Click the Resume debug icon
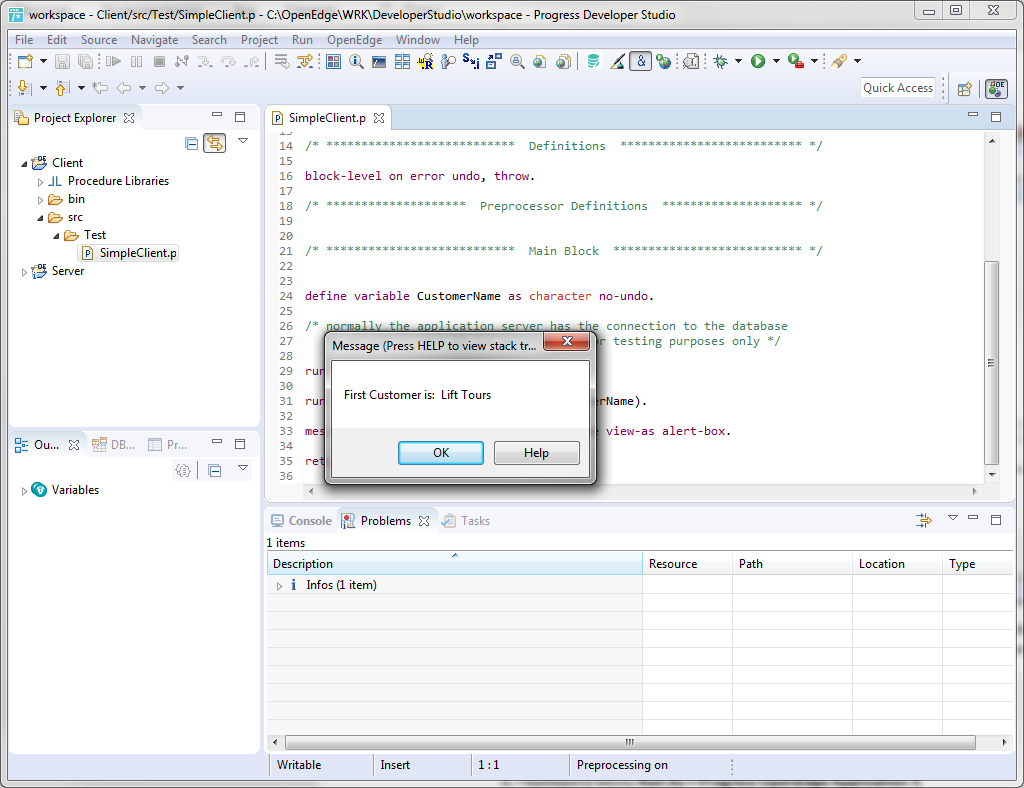Viewport: 1024px width, 788px height. point(114,61)
